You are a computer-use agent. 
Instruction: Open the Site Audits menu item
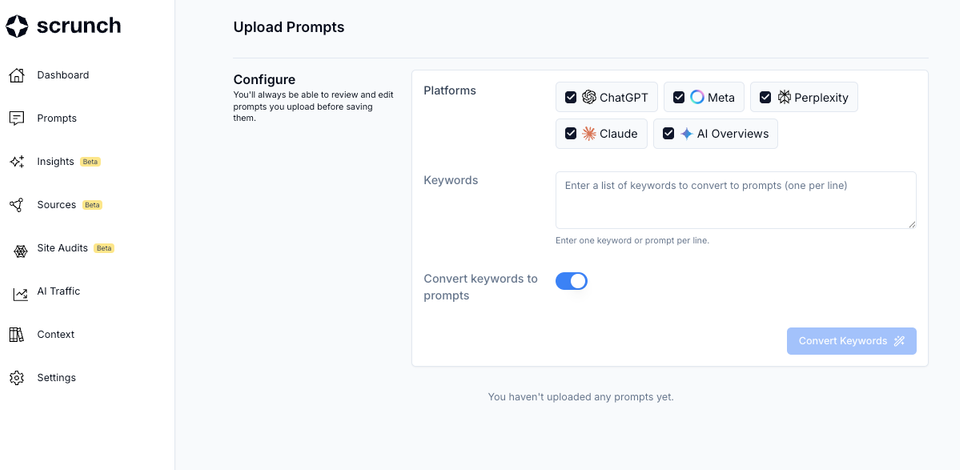pos(62,248)
